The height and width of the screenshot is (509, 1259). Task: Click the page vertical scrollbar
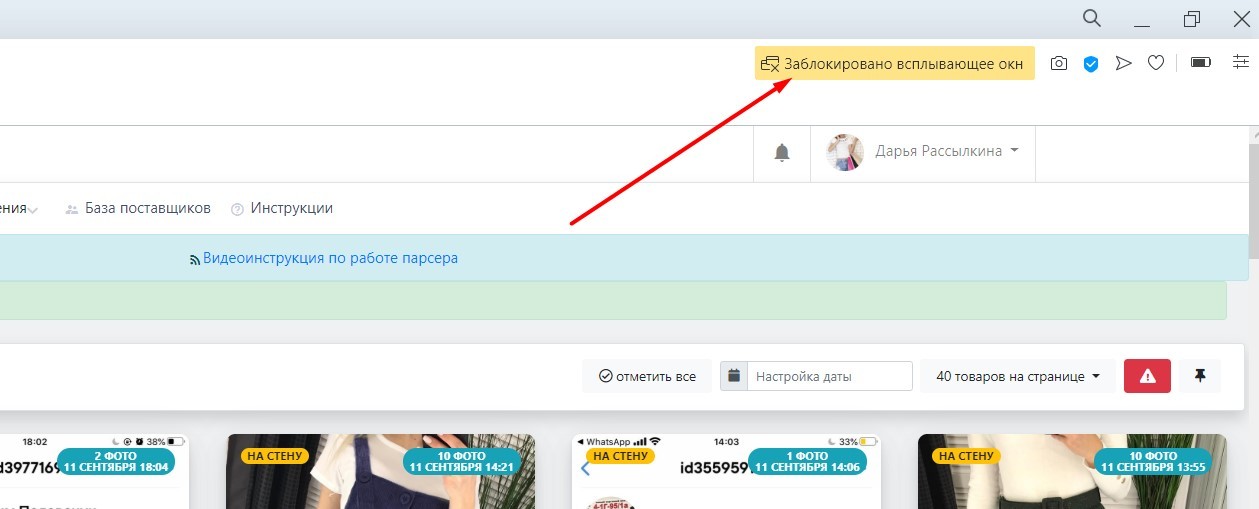[x=1253, y=200]
